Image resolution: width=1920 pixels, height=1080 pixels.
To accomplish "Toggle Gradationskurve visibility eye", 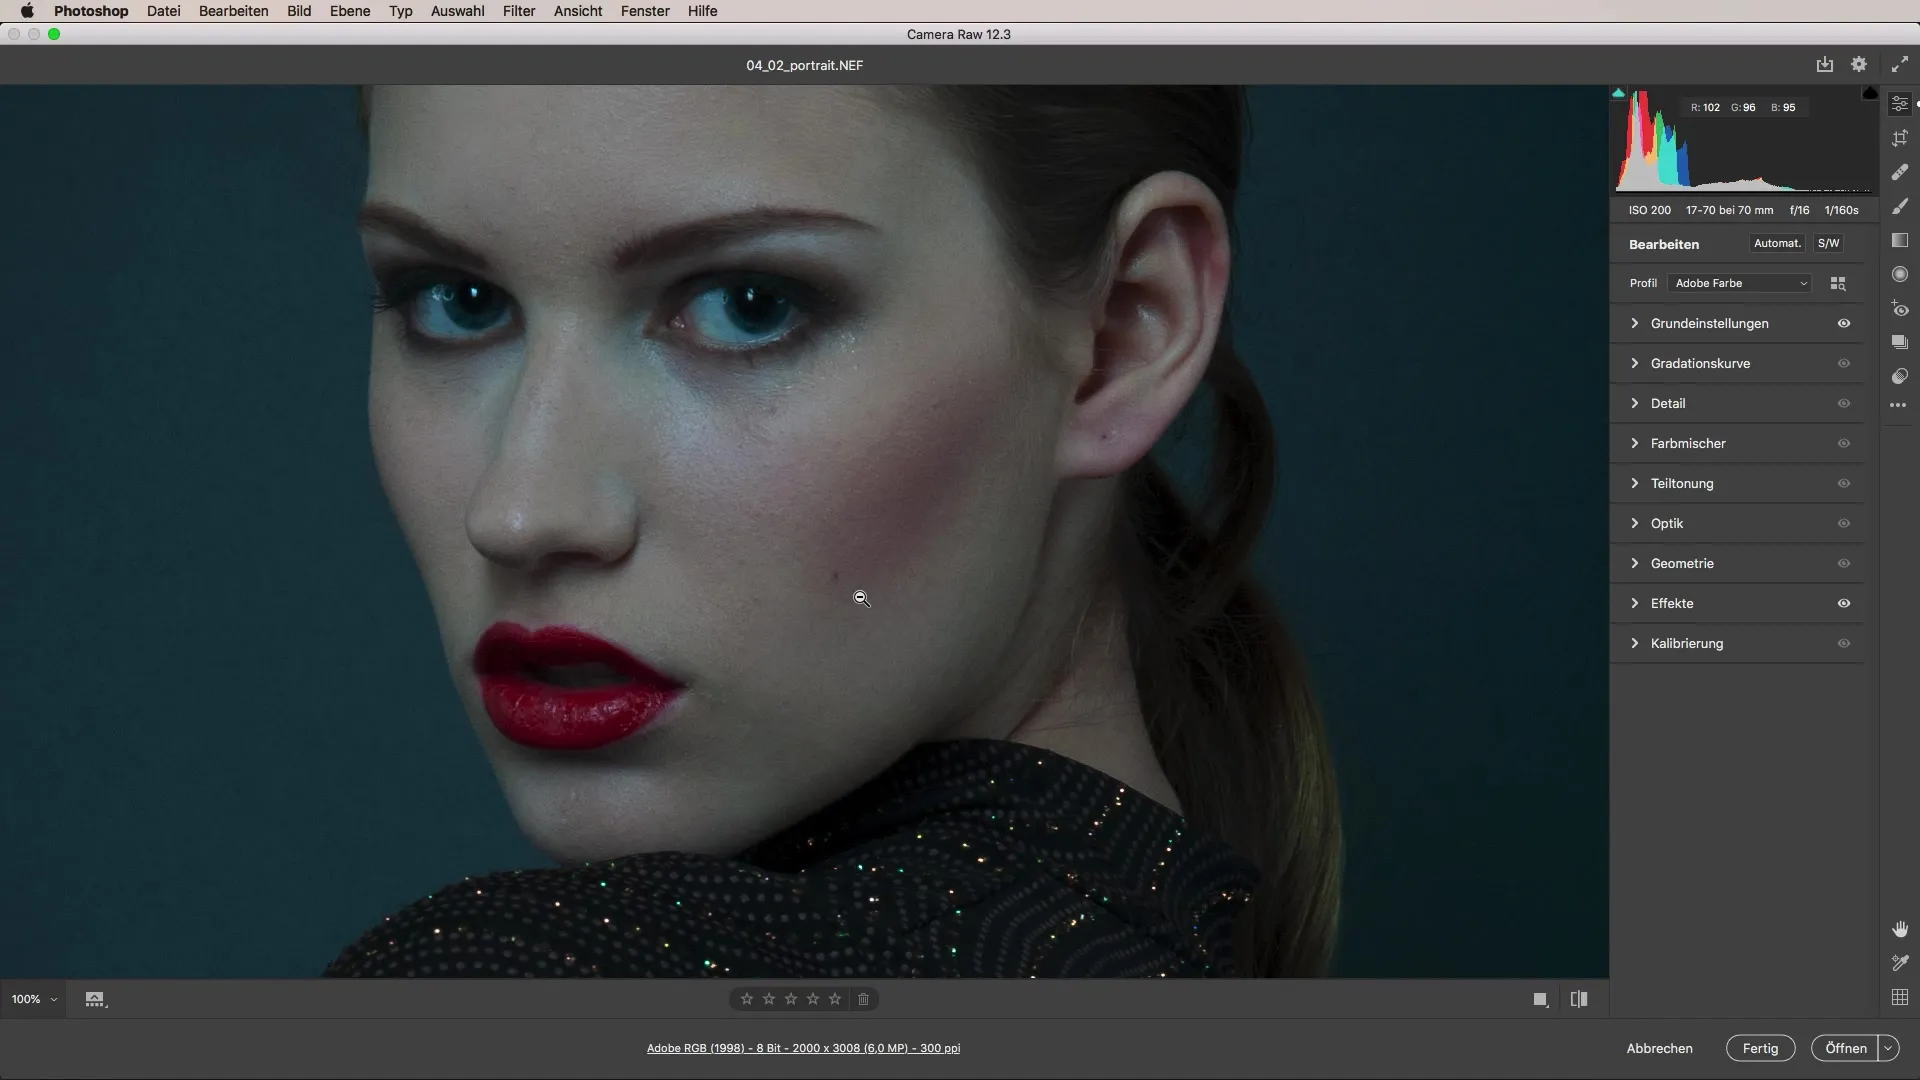I will tap(1844, 363).
